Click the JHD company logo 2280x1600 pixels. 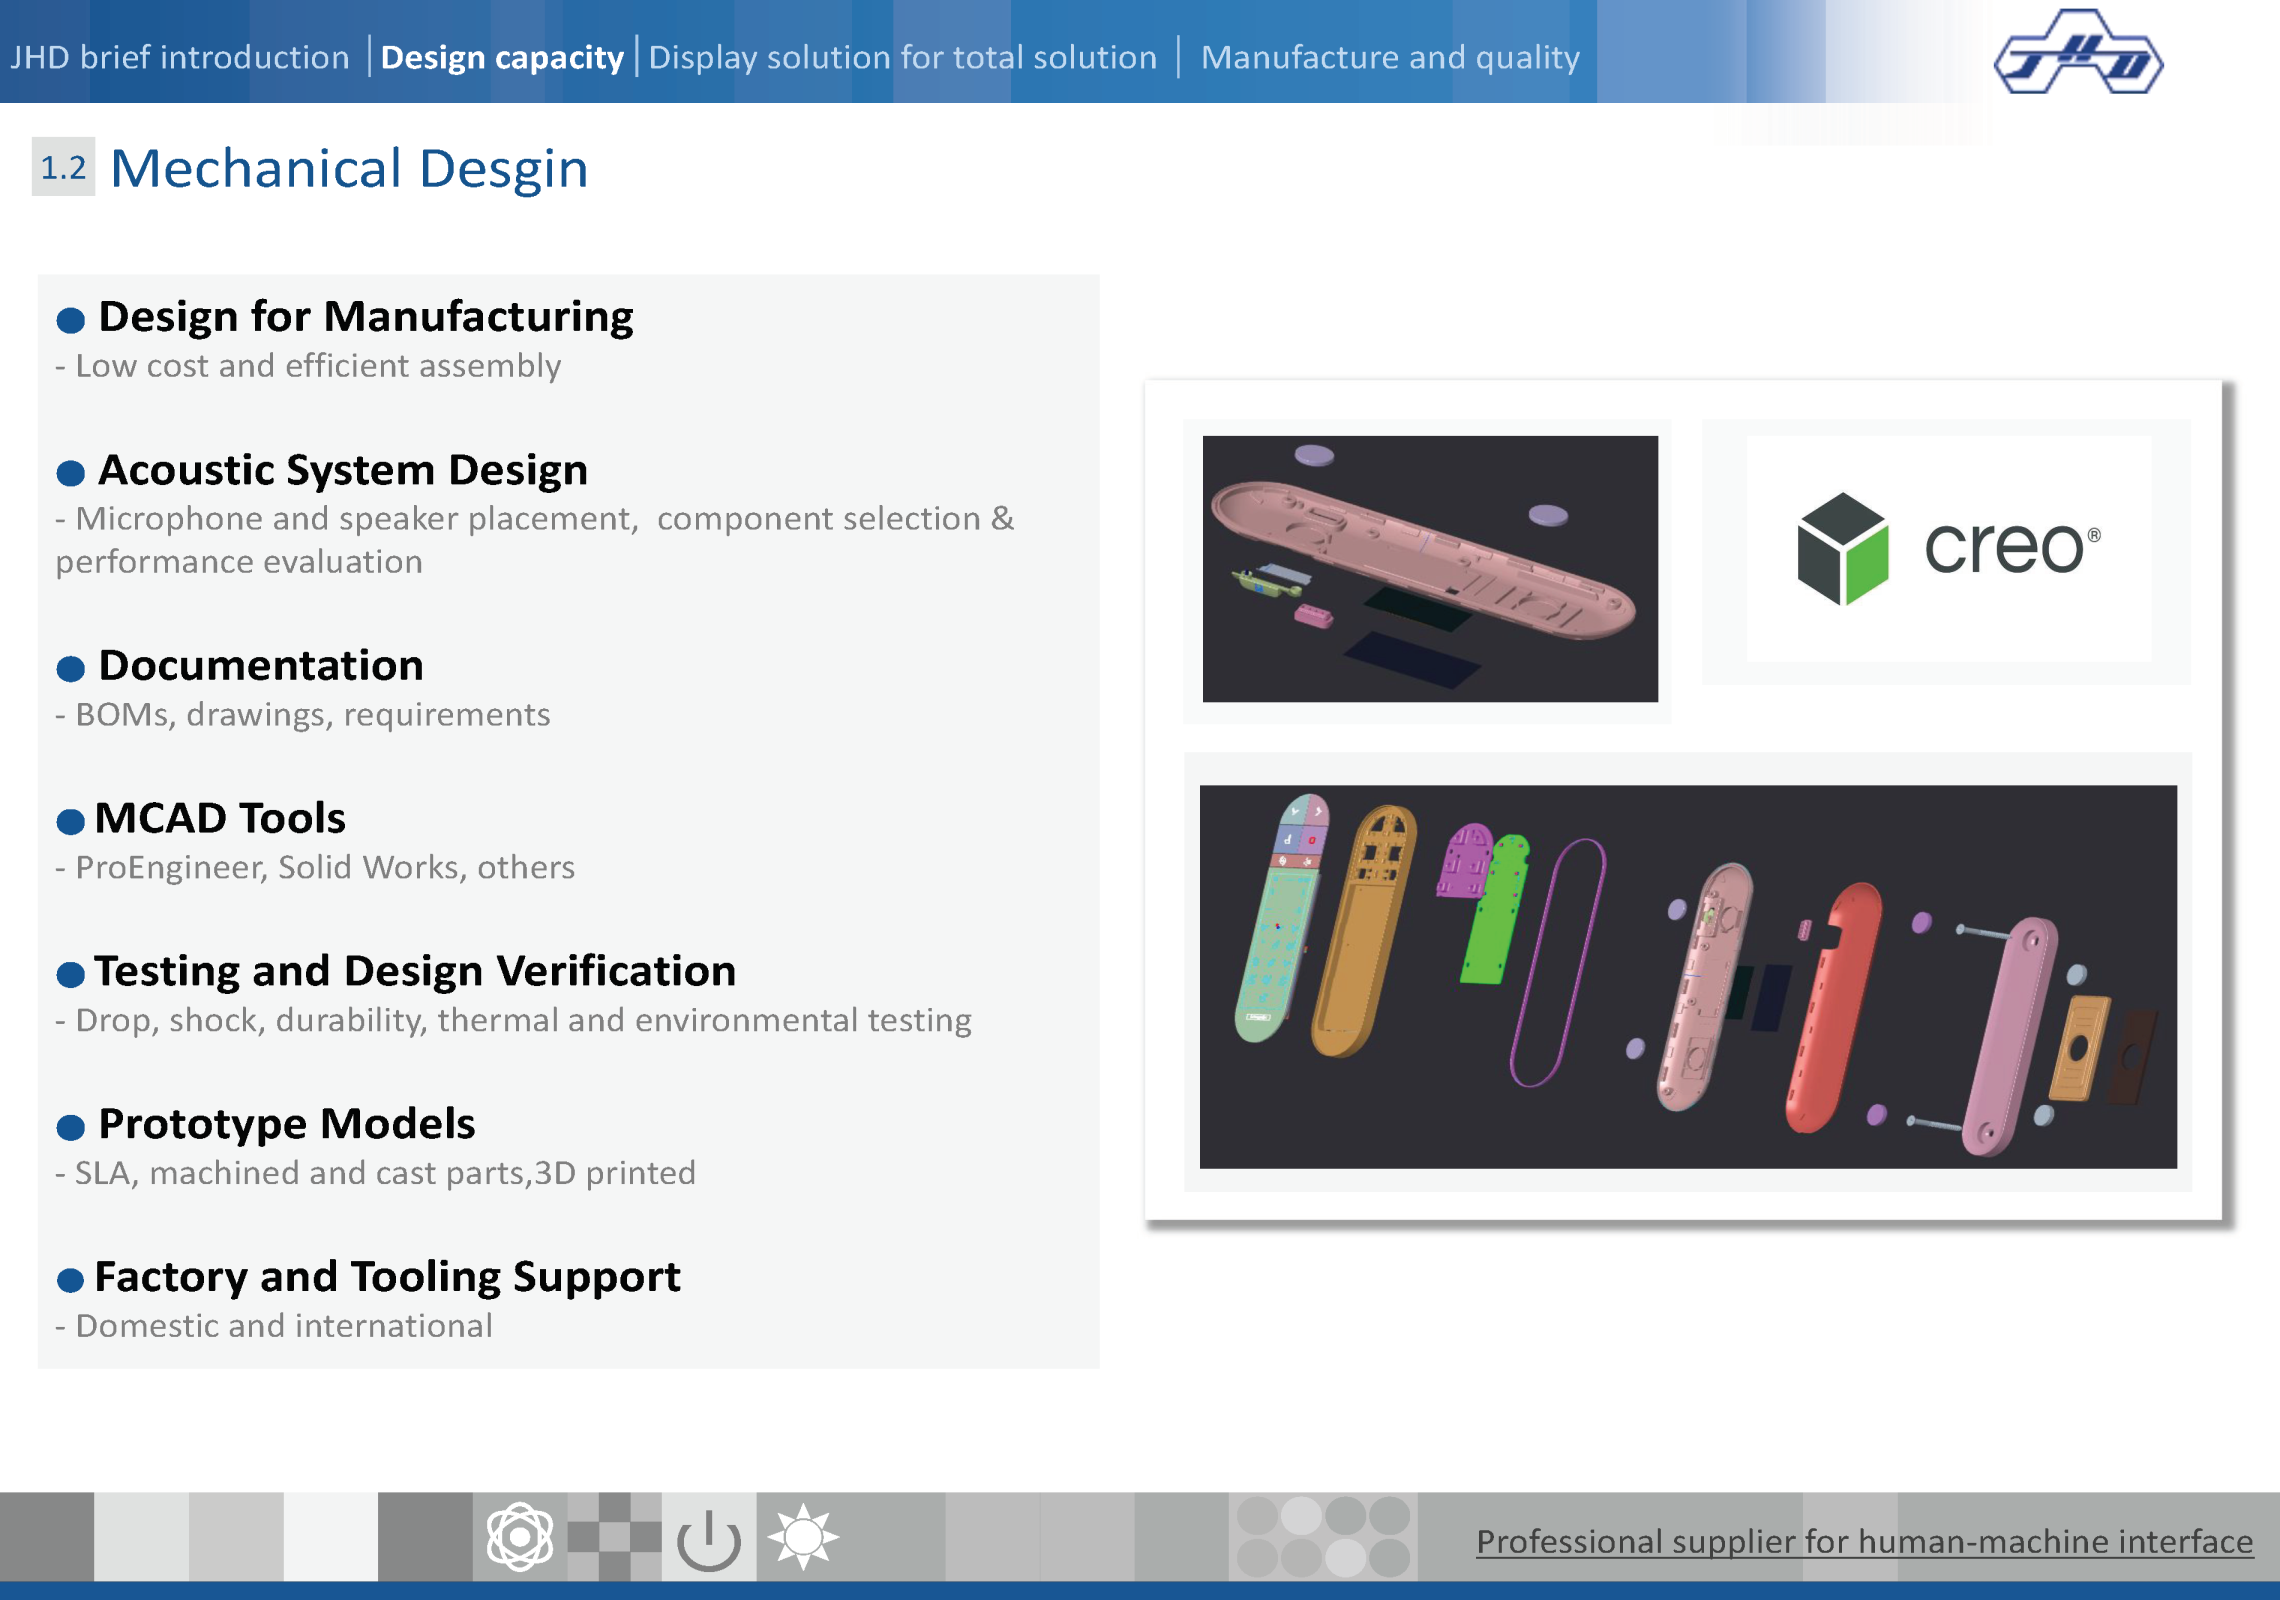click(2078, 54)
